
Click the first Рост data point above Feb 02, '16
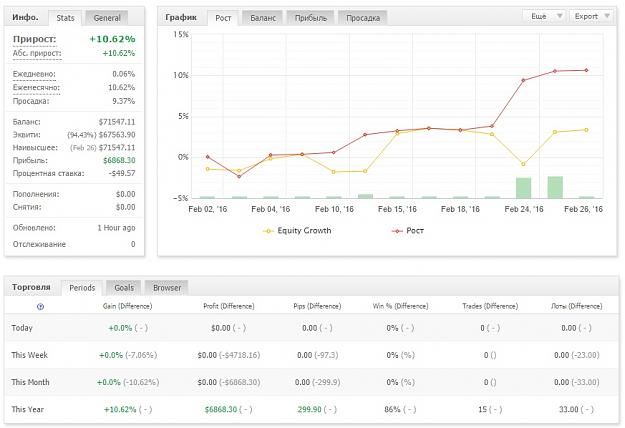208,157
